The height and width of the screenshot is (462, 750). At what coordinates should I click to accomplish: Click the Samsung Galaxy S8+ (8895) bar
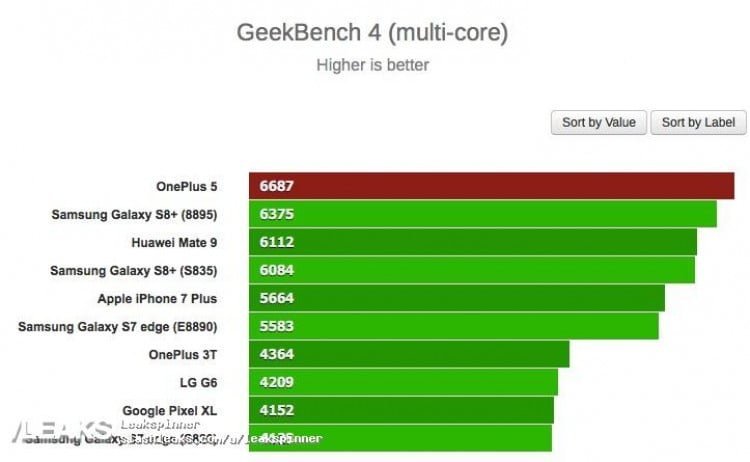coord(482,214)
